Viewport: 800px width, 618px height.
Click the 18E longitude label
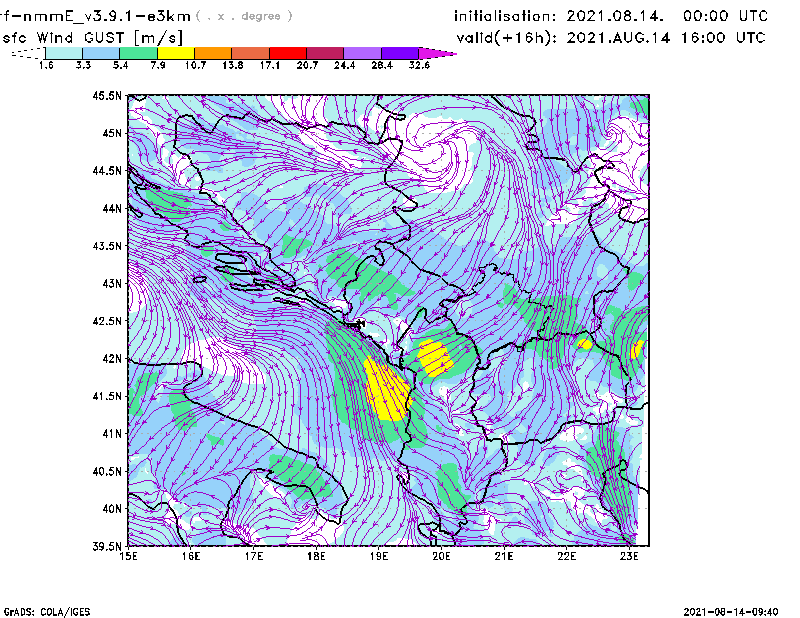point(316,556)
